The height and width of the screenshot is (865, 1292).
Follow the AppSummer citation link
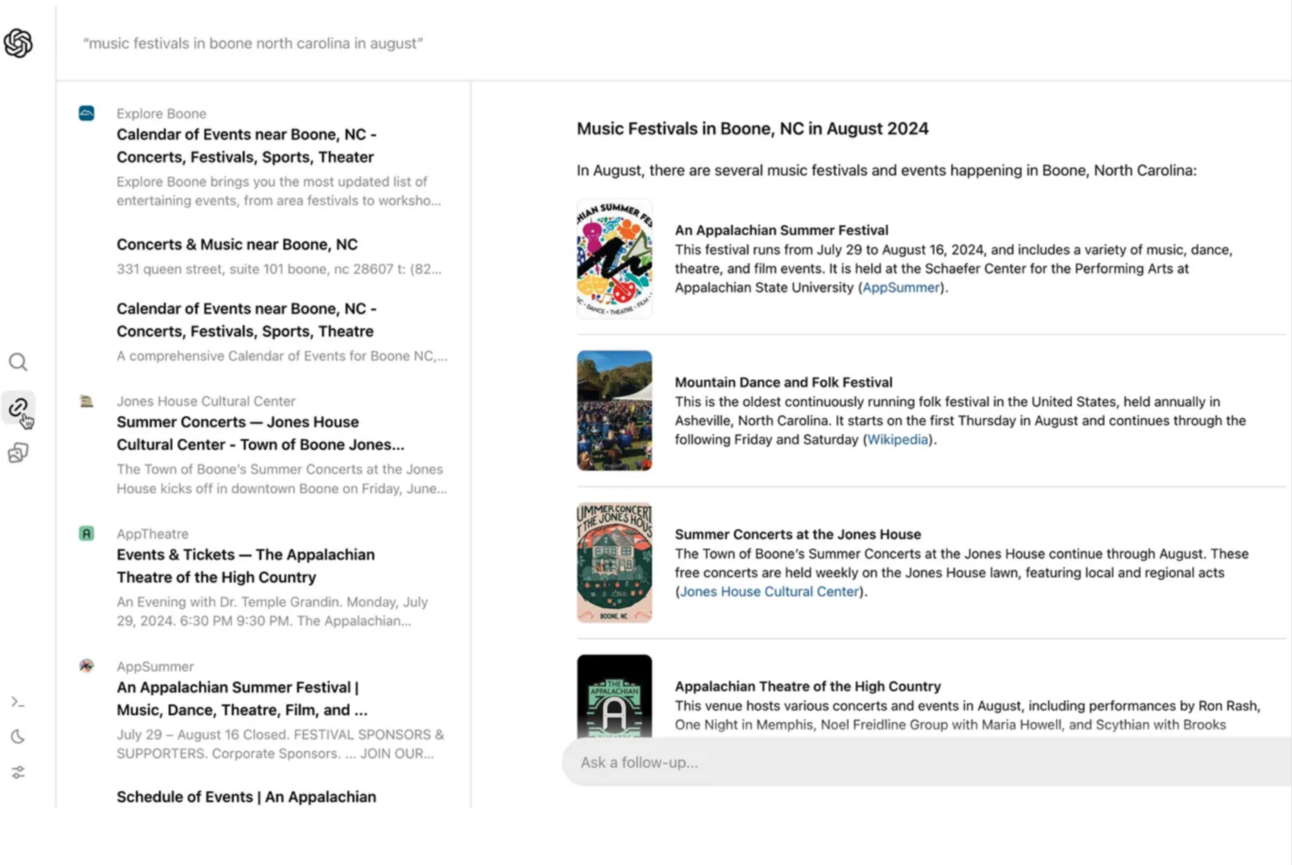(x=901, y=288)
